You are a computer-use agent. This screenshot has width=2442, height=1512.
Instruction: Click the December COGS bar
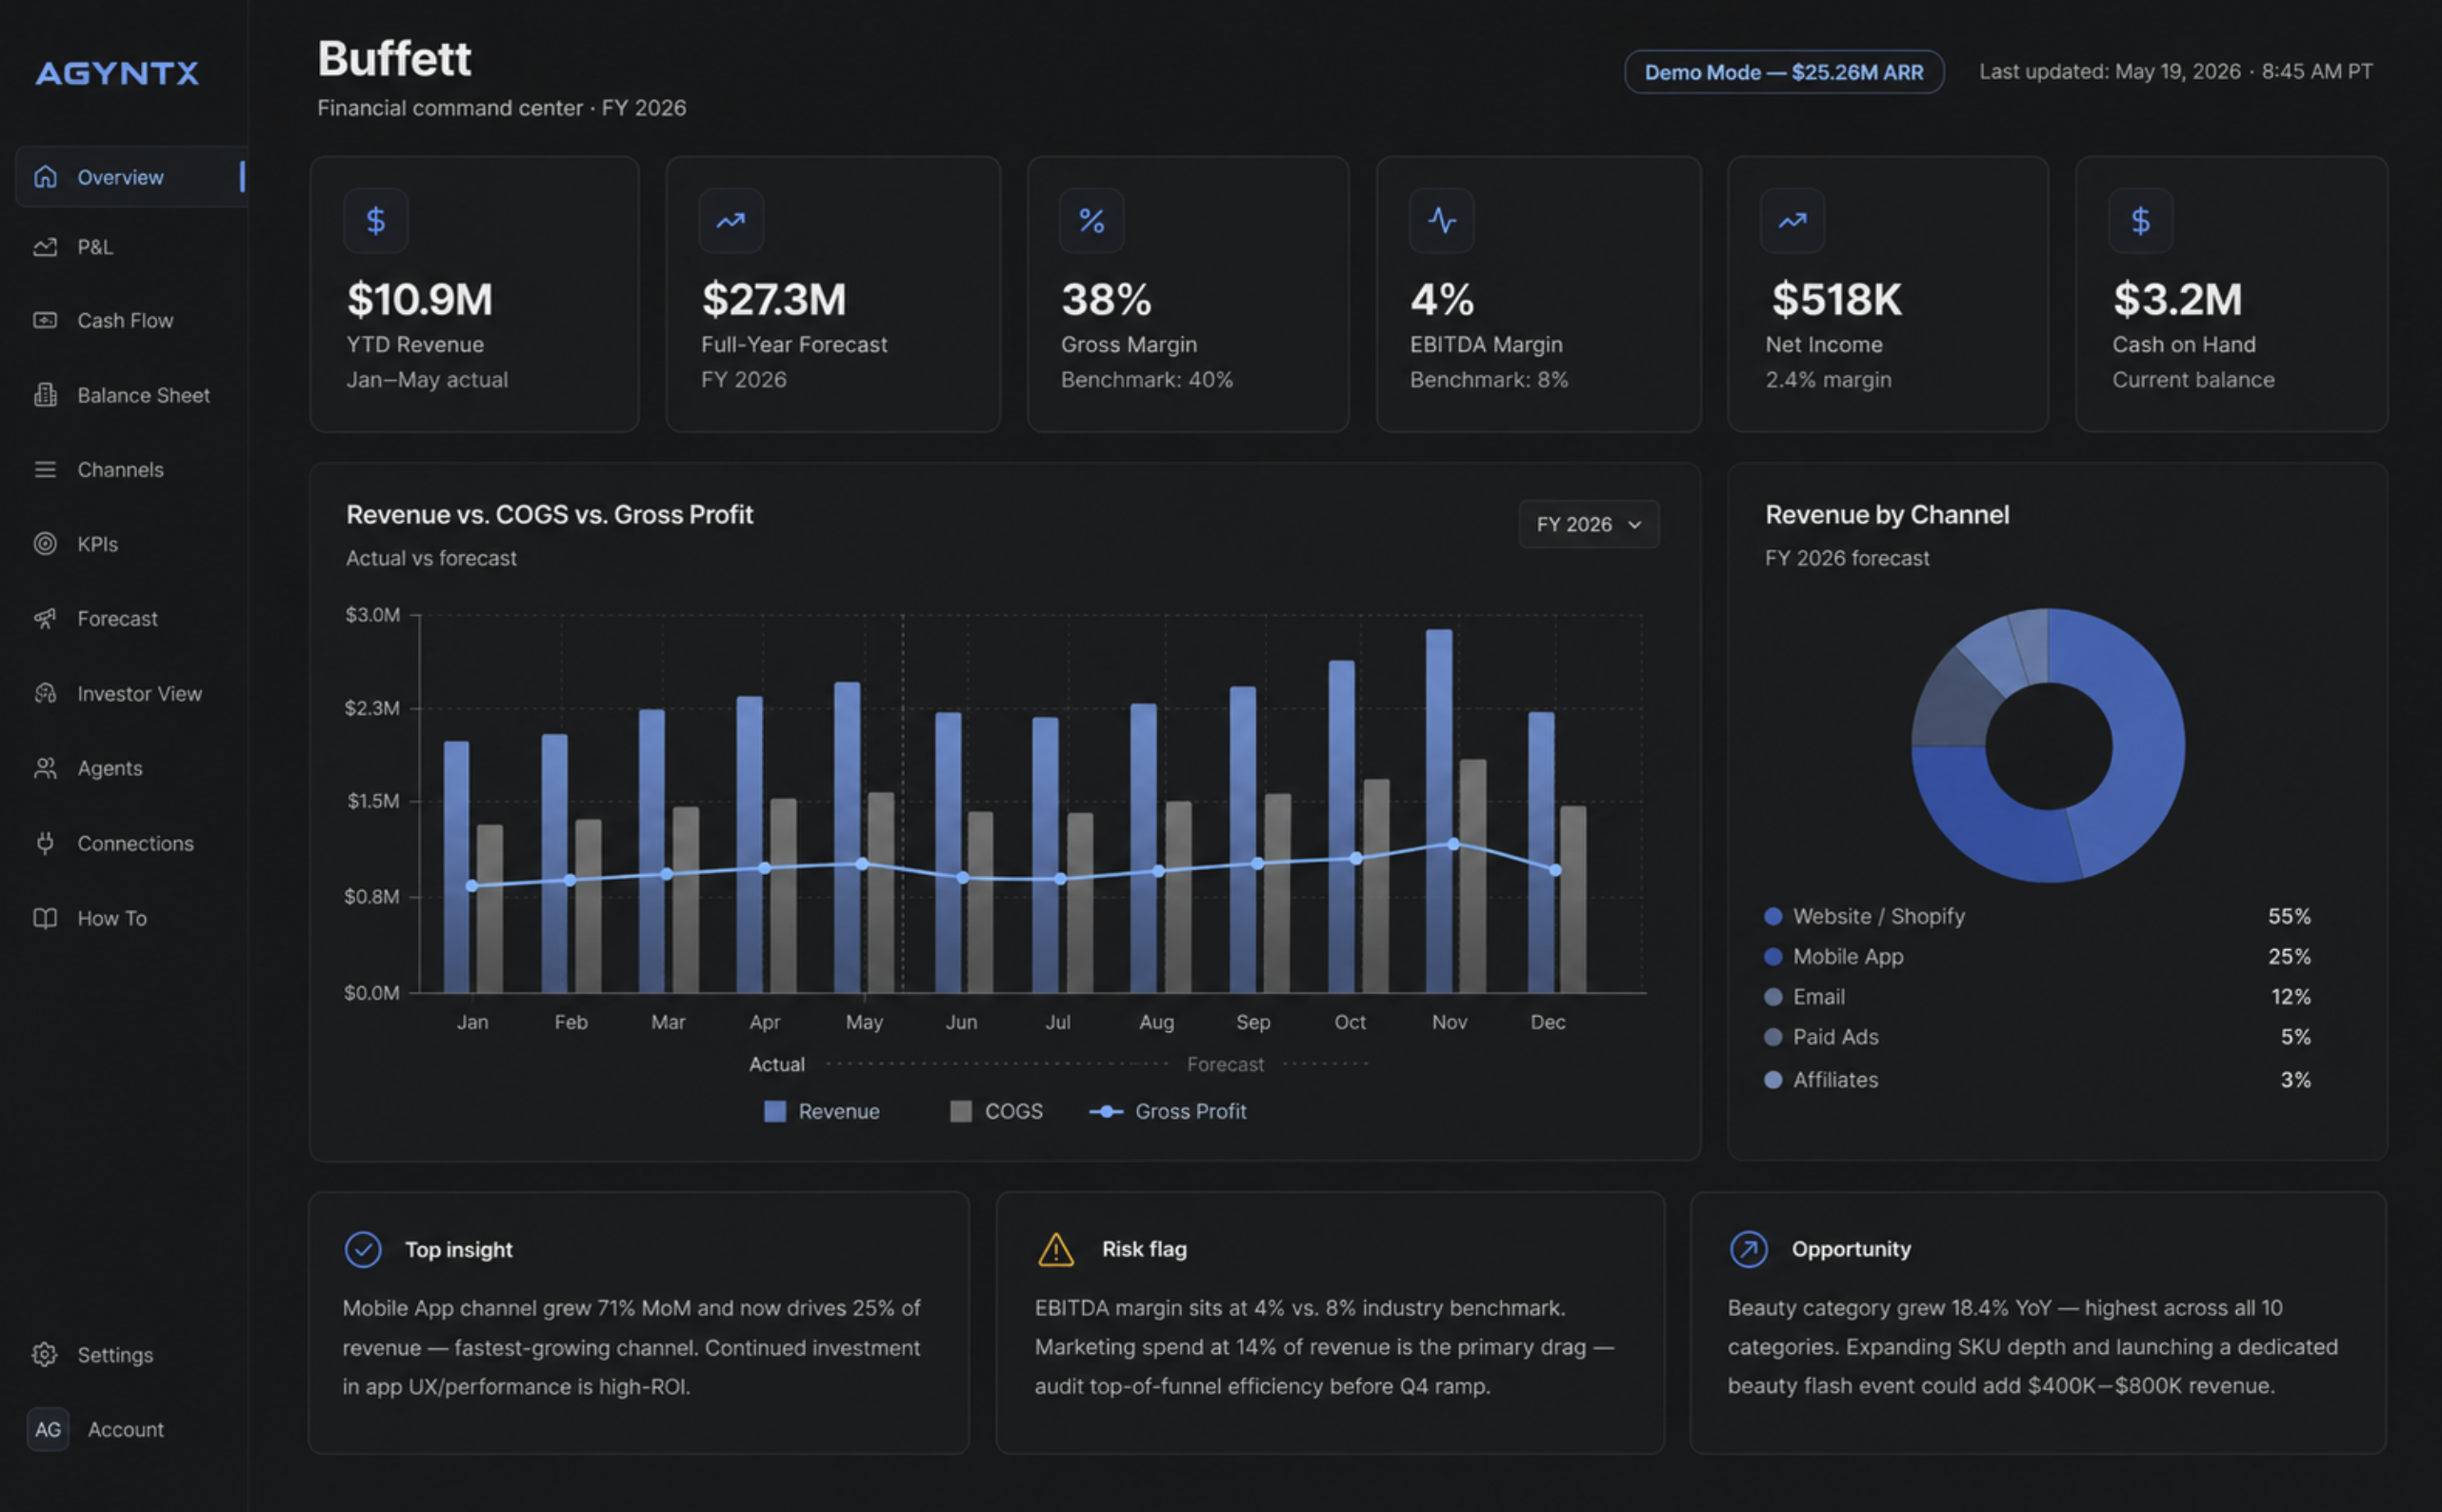[1573, 899]
